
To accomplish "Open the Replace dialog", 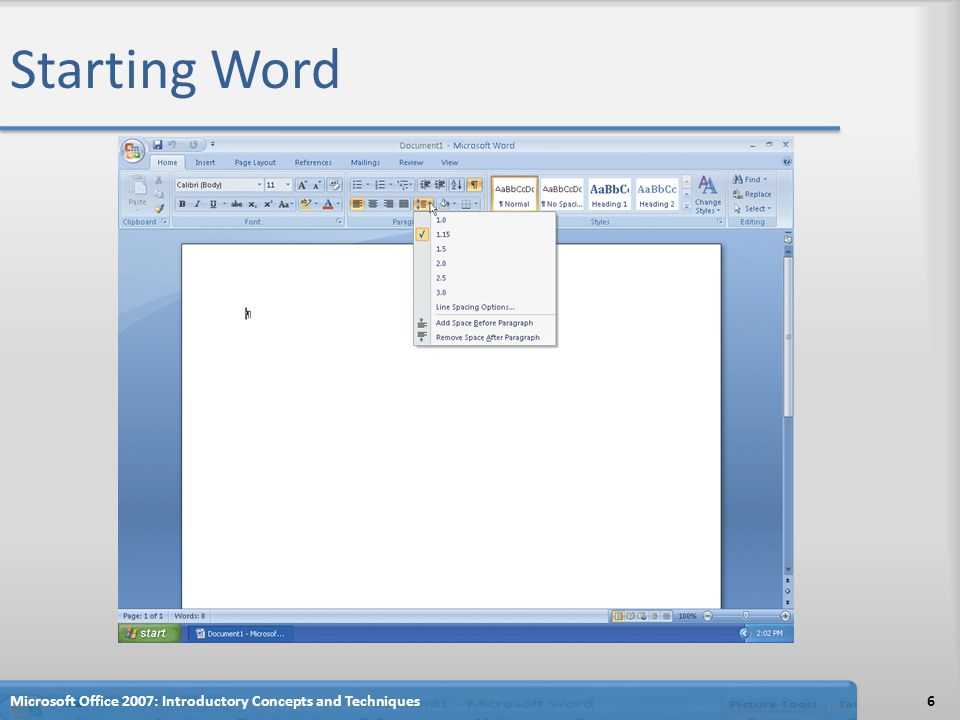I will tap(752, 194).
